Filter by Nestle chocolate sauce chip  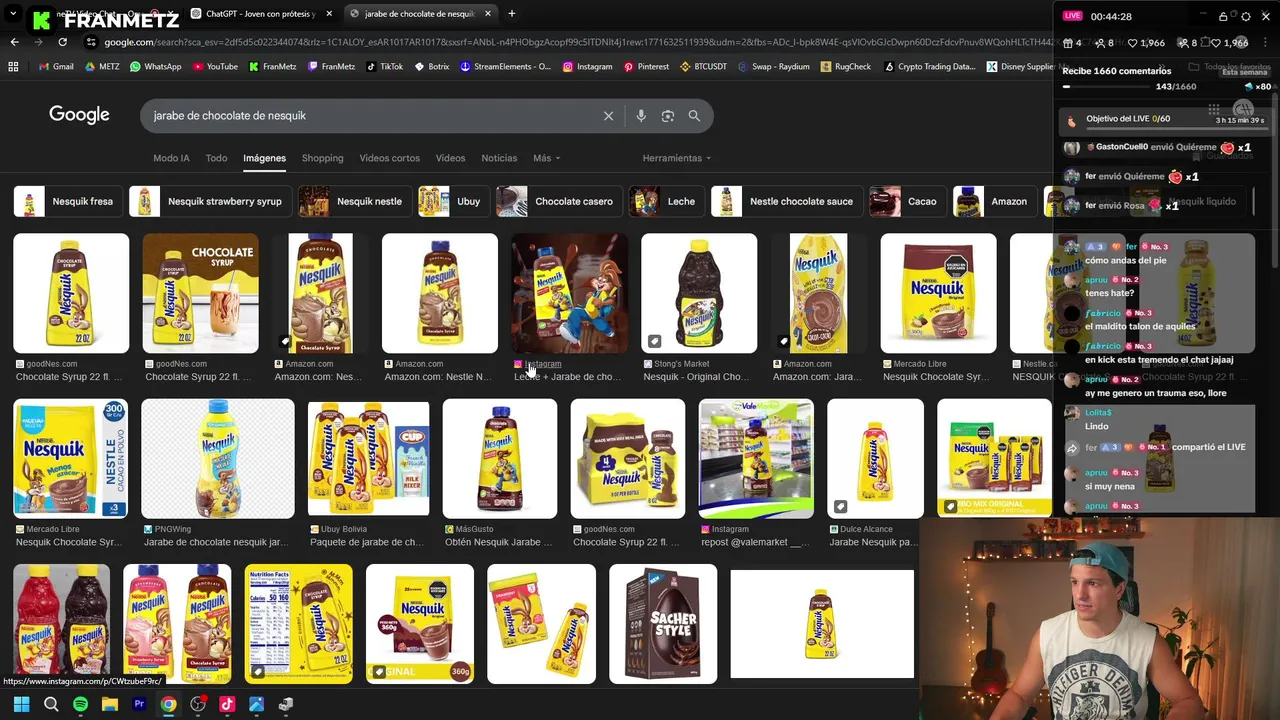click(x=786, y=201)
